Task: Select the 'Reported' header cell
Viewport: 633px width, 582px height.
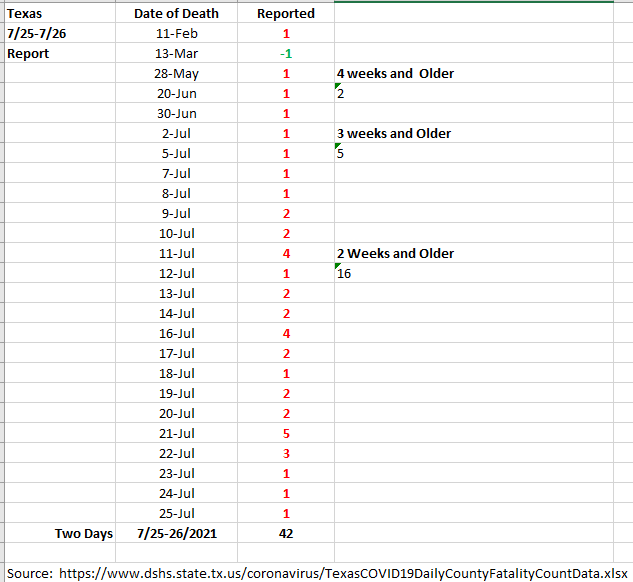Action: [286, 13]
